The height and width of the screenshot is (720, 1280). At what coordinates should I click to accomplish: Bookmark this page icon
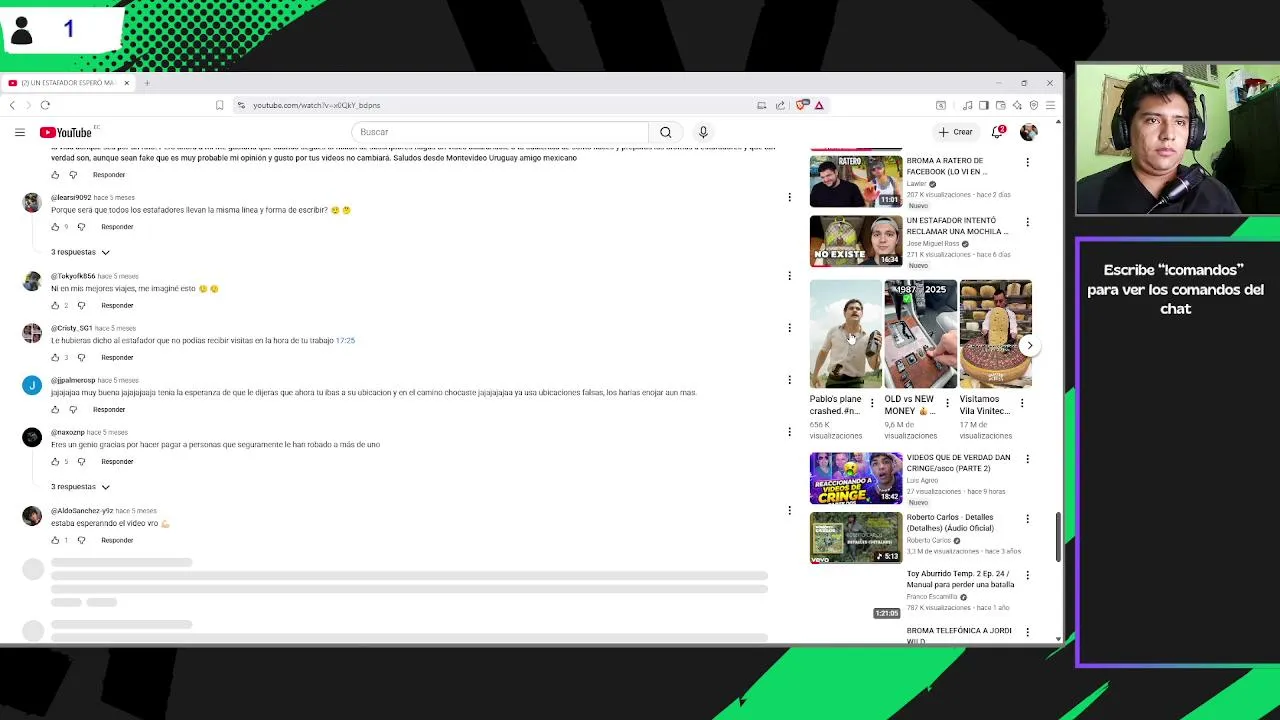219,105
